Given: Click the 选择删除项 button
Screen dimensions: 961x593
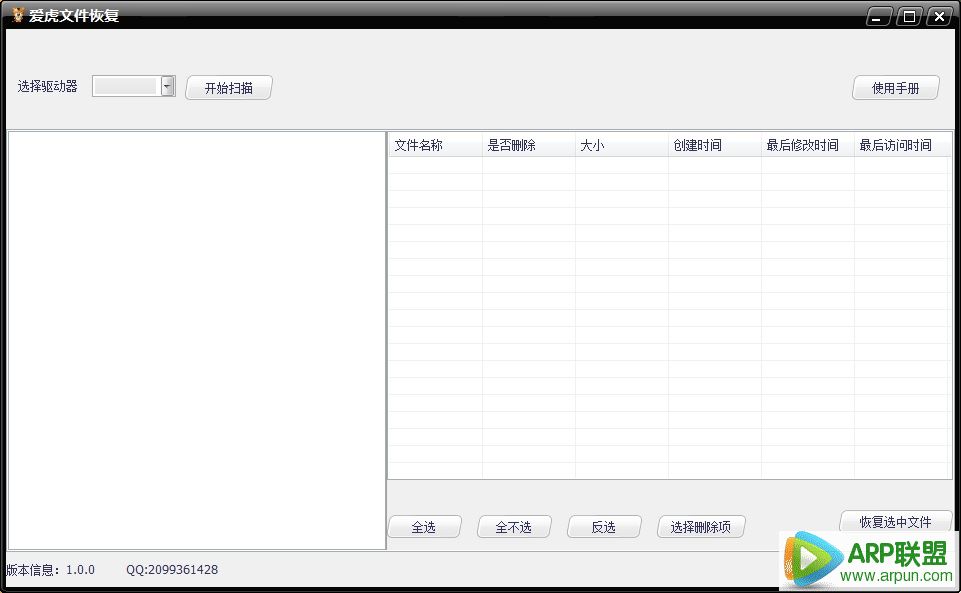Looking at the screenshot, I should click(x=701, y=527).
